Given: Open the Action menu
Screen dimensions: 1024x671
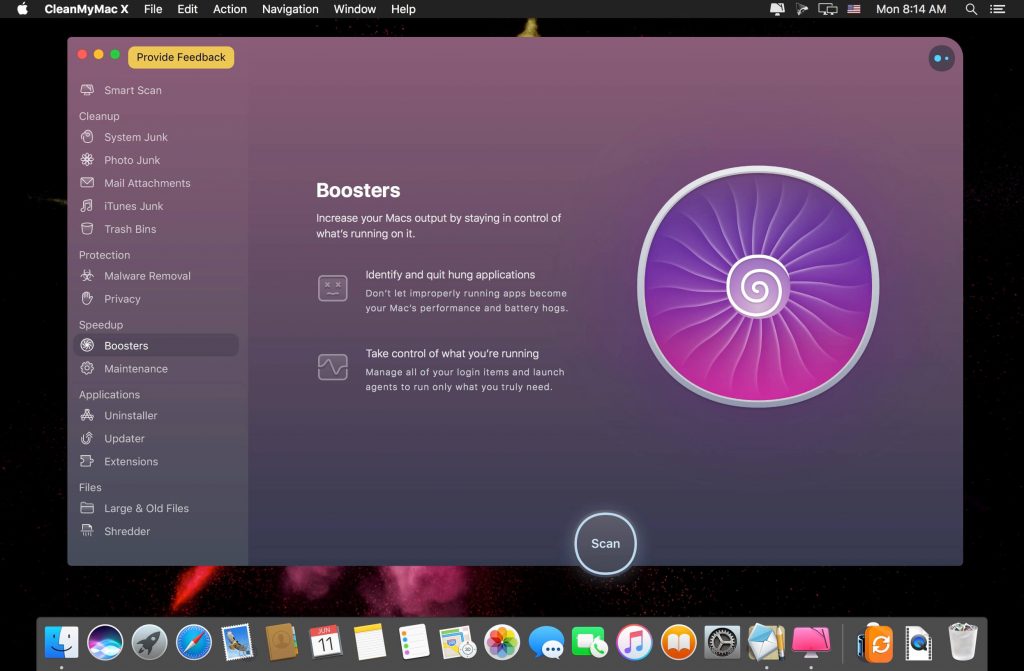Looking at the screenshot, I should coord(230,9).
